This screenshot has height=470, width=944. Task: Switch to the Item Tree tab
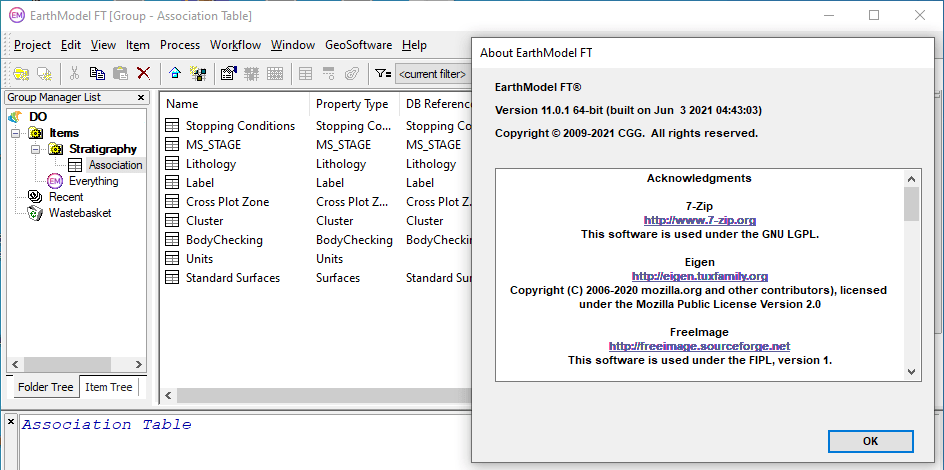click(x=109, y=387)
